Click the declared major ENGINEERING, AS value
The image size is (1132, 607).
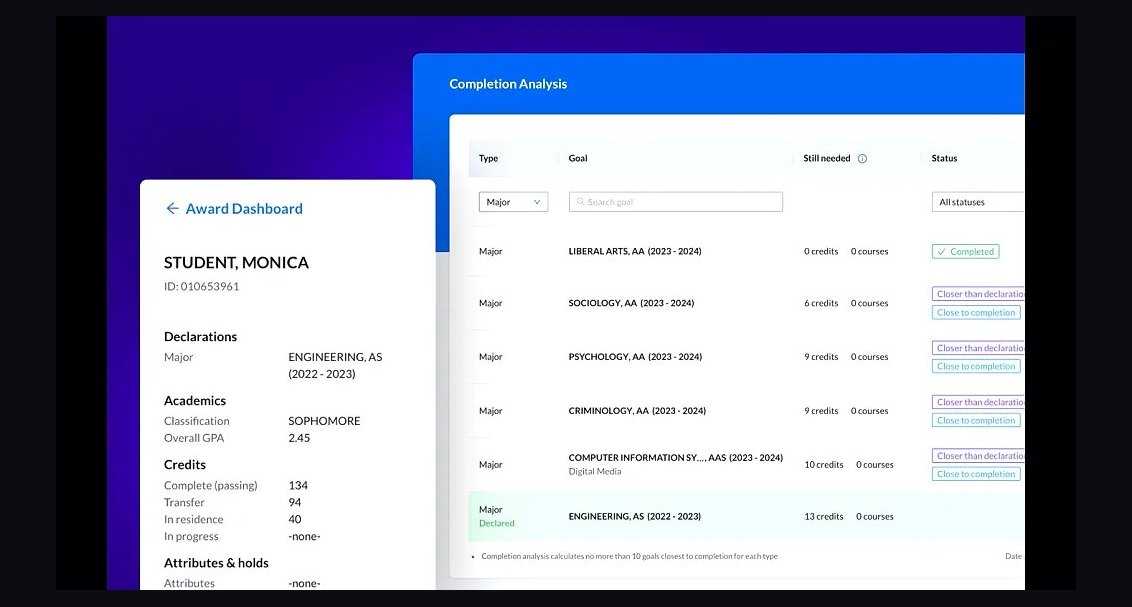[335, 365]
